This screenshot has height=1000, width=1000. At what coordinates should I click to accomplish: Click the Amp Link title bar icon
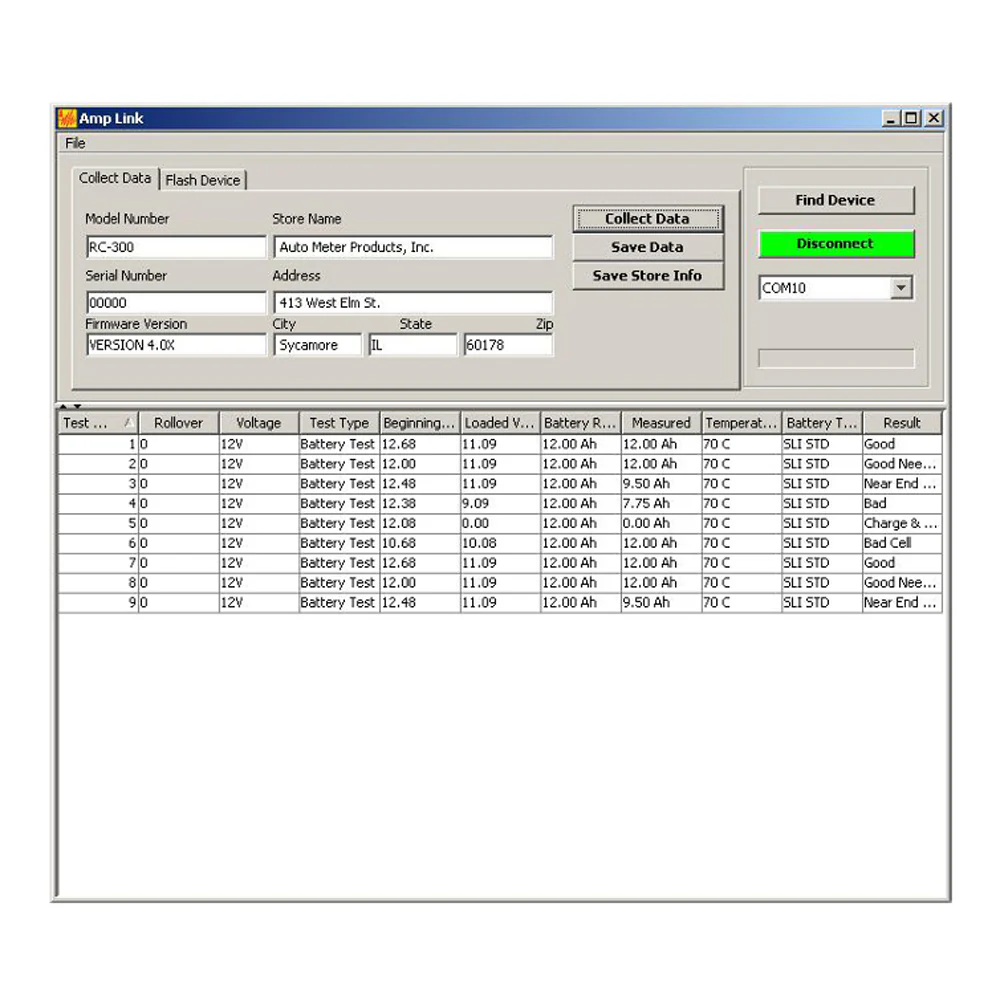click(x=67, y=118)
